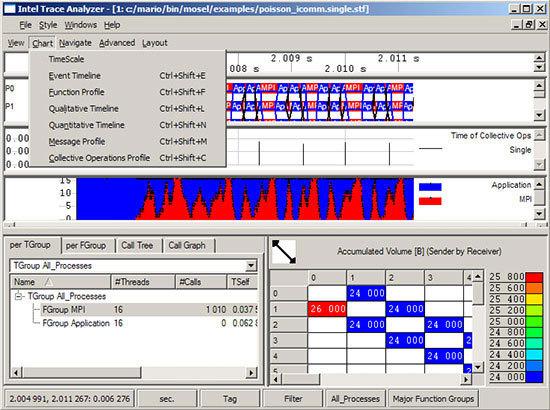Click the diagonal arrow message profile icon

click(x=284, y=251)
